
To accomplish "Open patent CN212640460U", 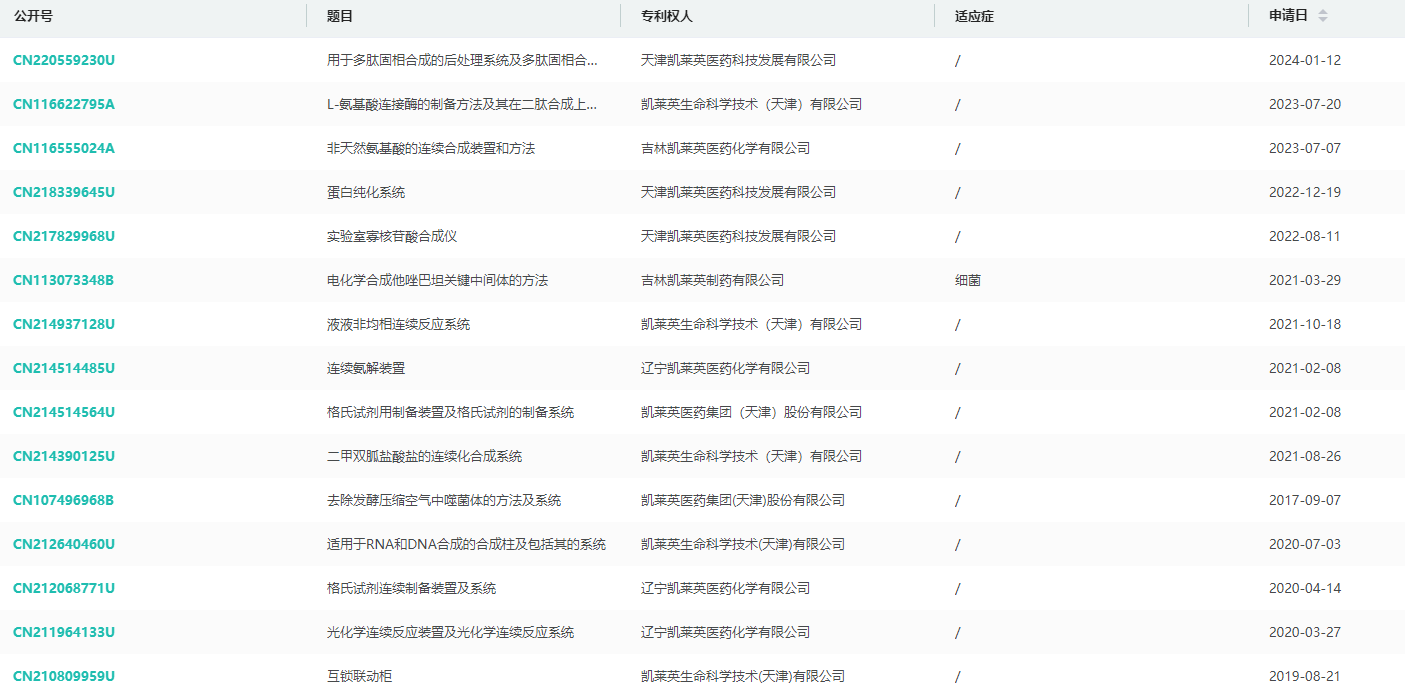I will (64, 544).
